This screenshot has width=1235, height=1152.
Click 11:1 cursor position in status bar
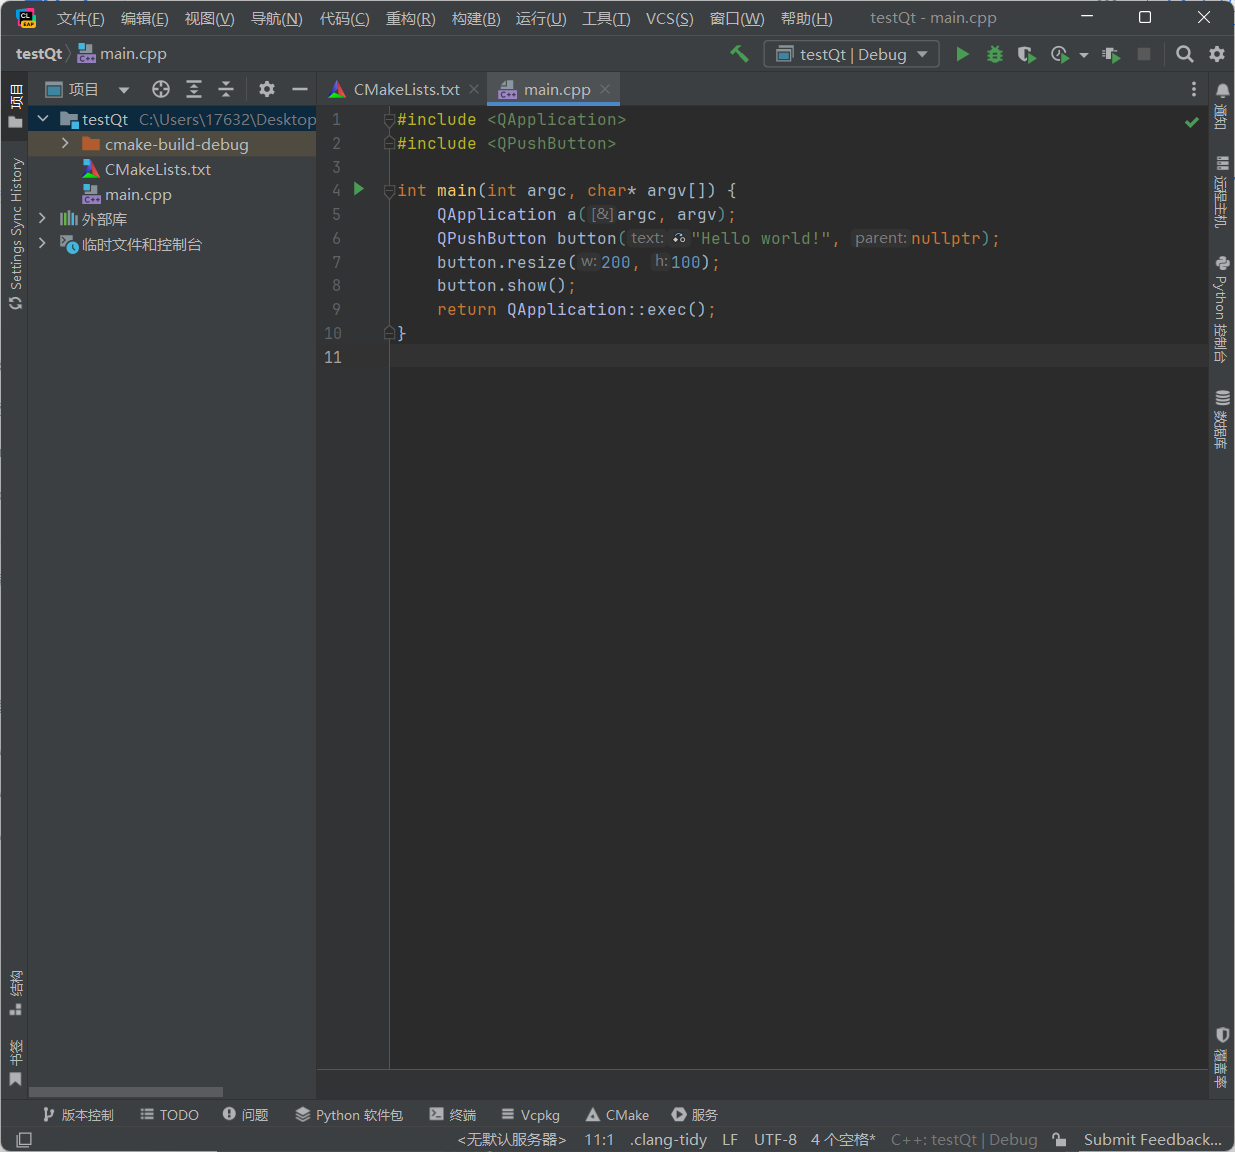(x=599, y=1139)
